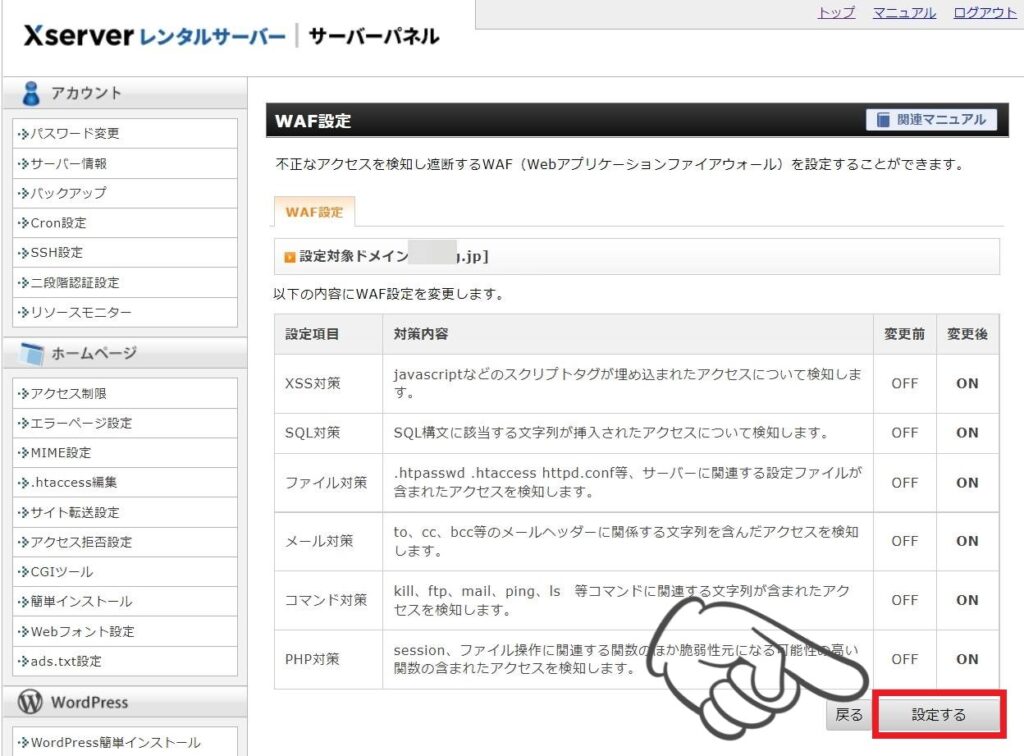
Task: Open the トップ link in header
Action: pyautogui.click(x=836, y=13)
